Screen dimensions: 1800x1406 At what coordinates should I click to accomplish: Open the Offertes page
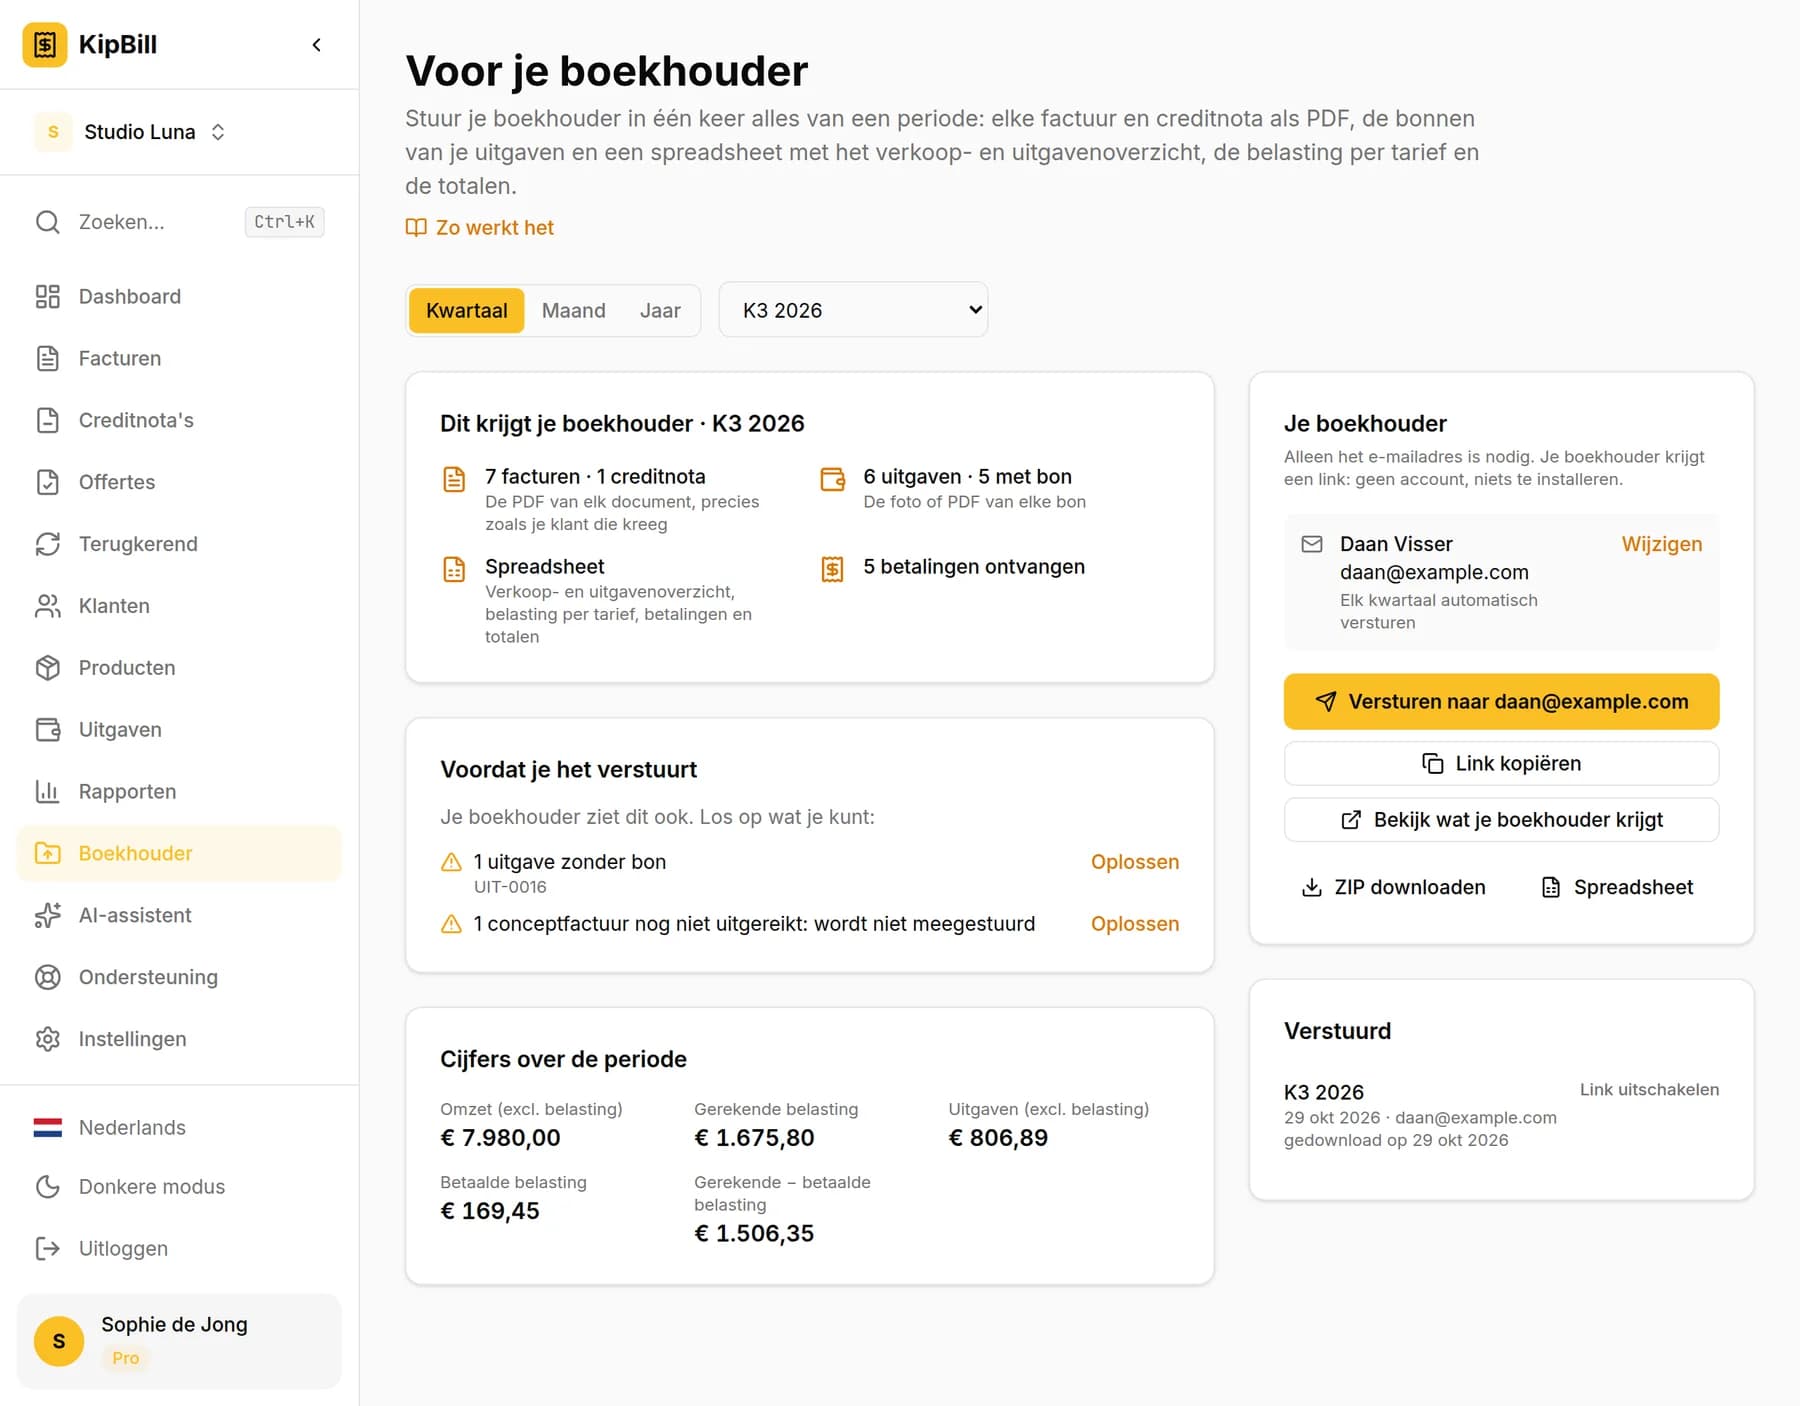[x=179, y=482]
